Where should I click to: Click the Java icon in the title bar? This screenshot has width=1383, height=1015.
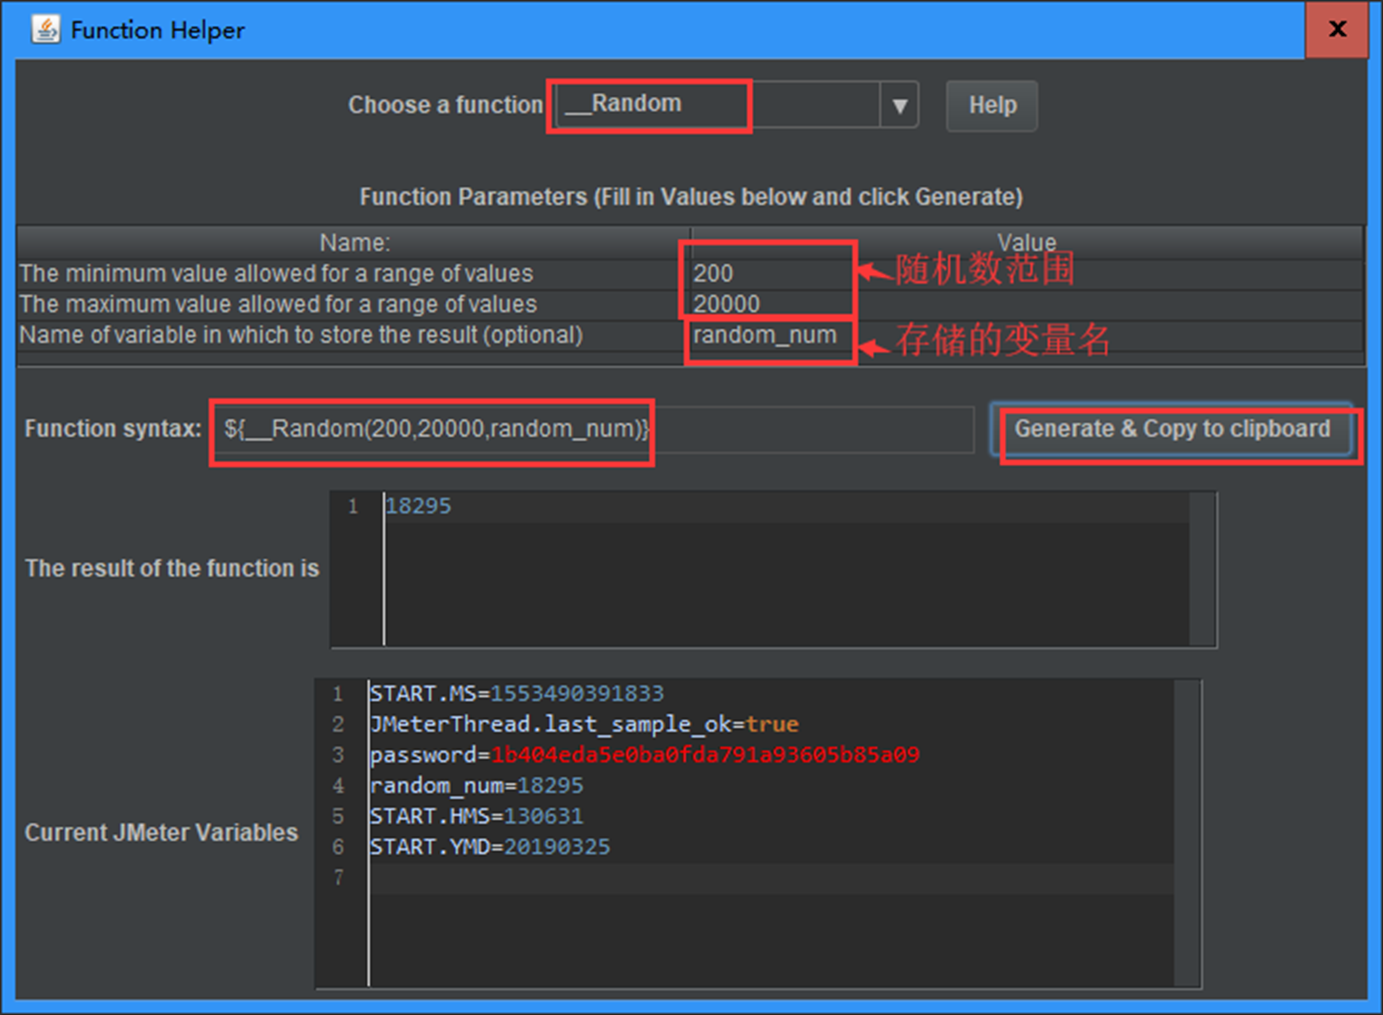[46, 29]
